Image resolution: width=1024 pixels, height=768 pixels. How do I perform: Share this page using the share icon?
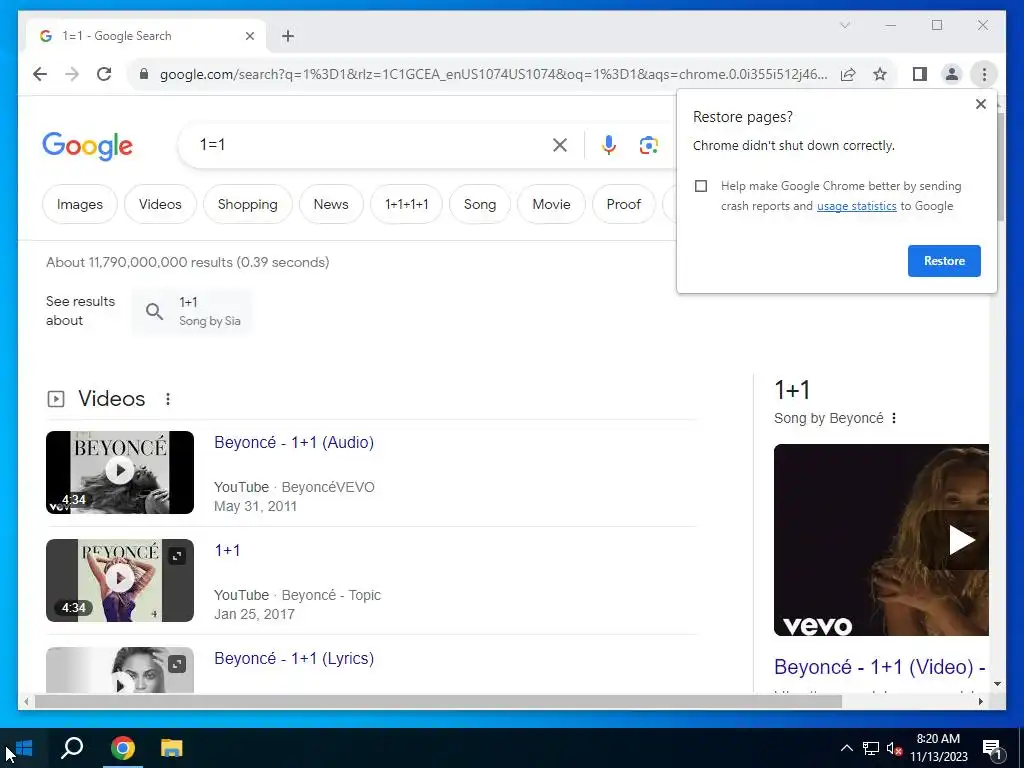tap(848, 74)
